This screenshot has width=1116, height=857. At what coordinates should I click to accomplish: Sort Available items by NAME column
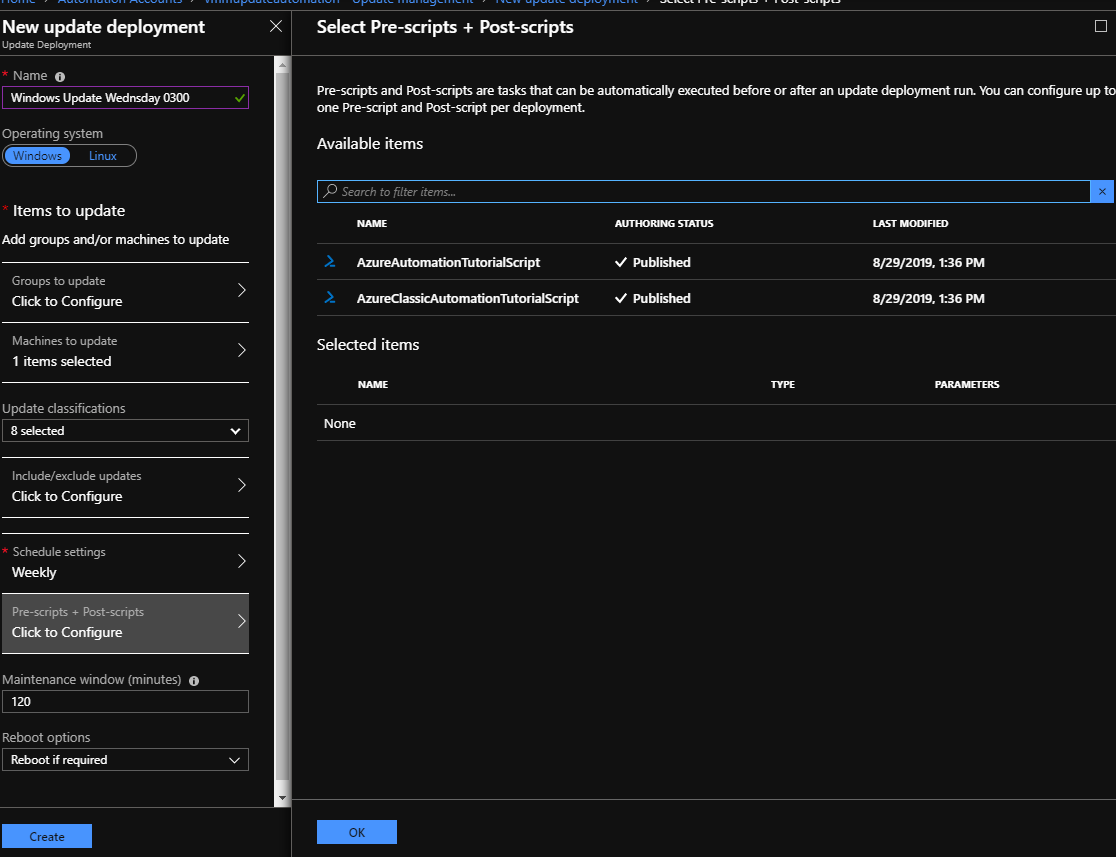point(372,224)
